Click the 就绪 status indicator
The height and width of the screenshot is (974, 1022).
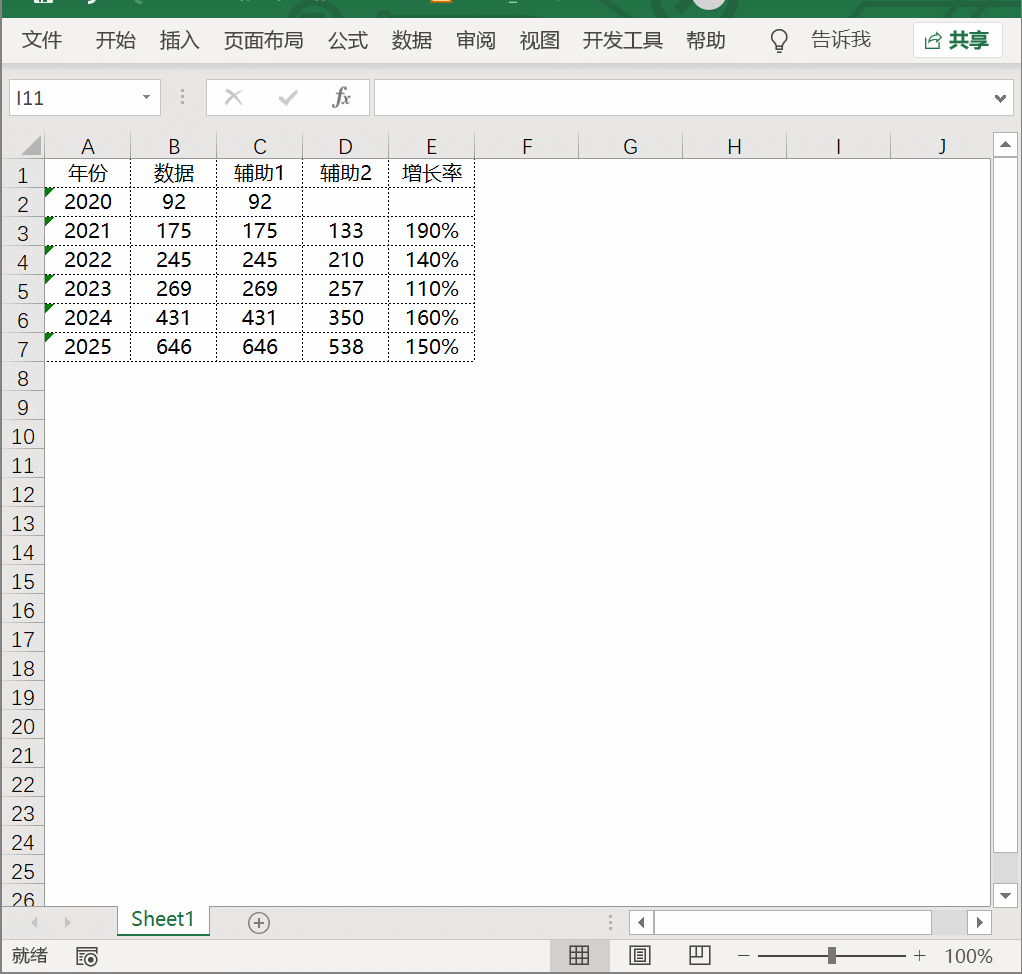click(x=29, y=956)
